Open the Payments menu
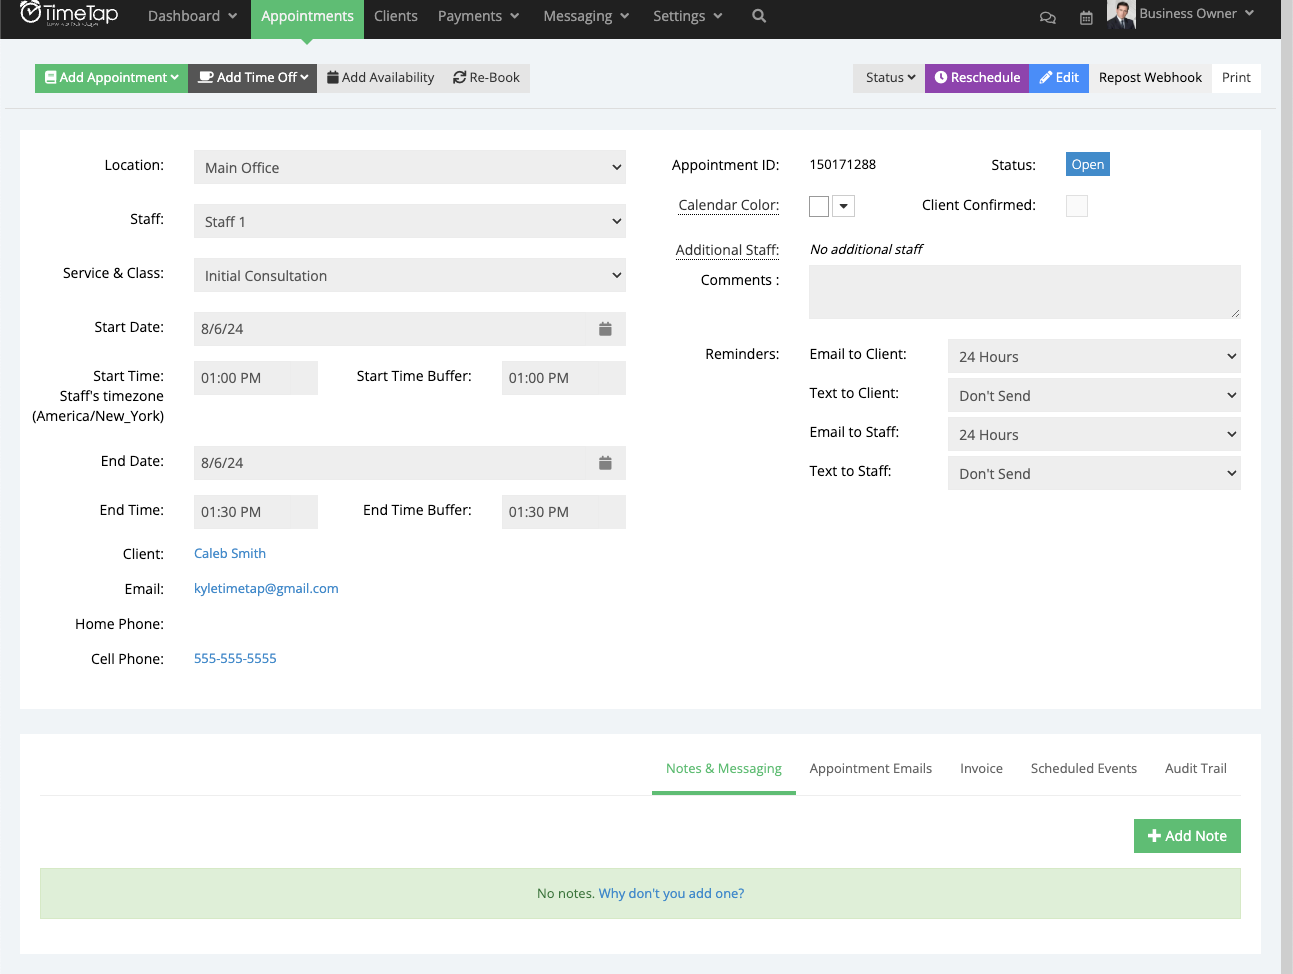Screen dimensions: 1293x974 coord(478,16)
